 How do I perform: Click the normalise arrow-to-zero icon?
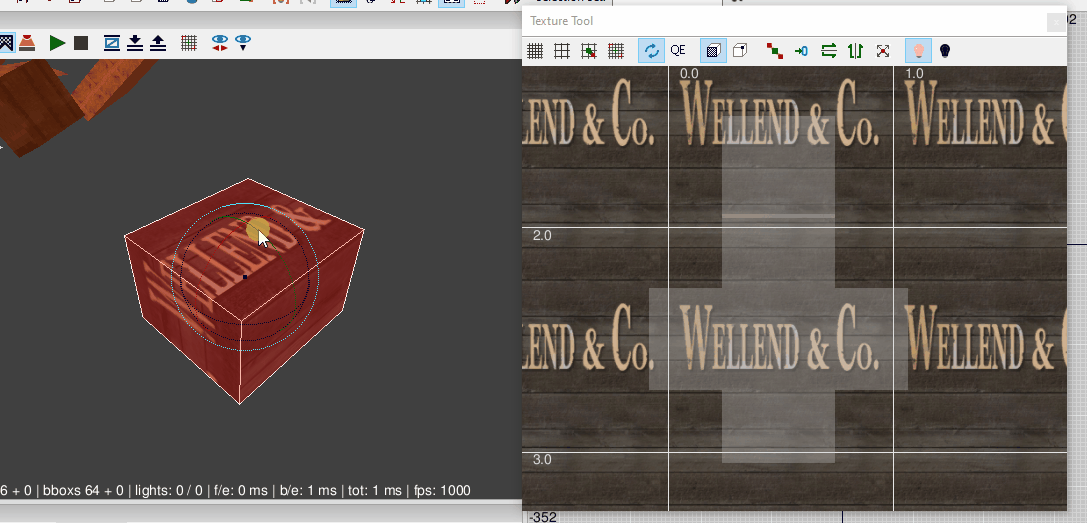(x=801, y=50)
